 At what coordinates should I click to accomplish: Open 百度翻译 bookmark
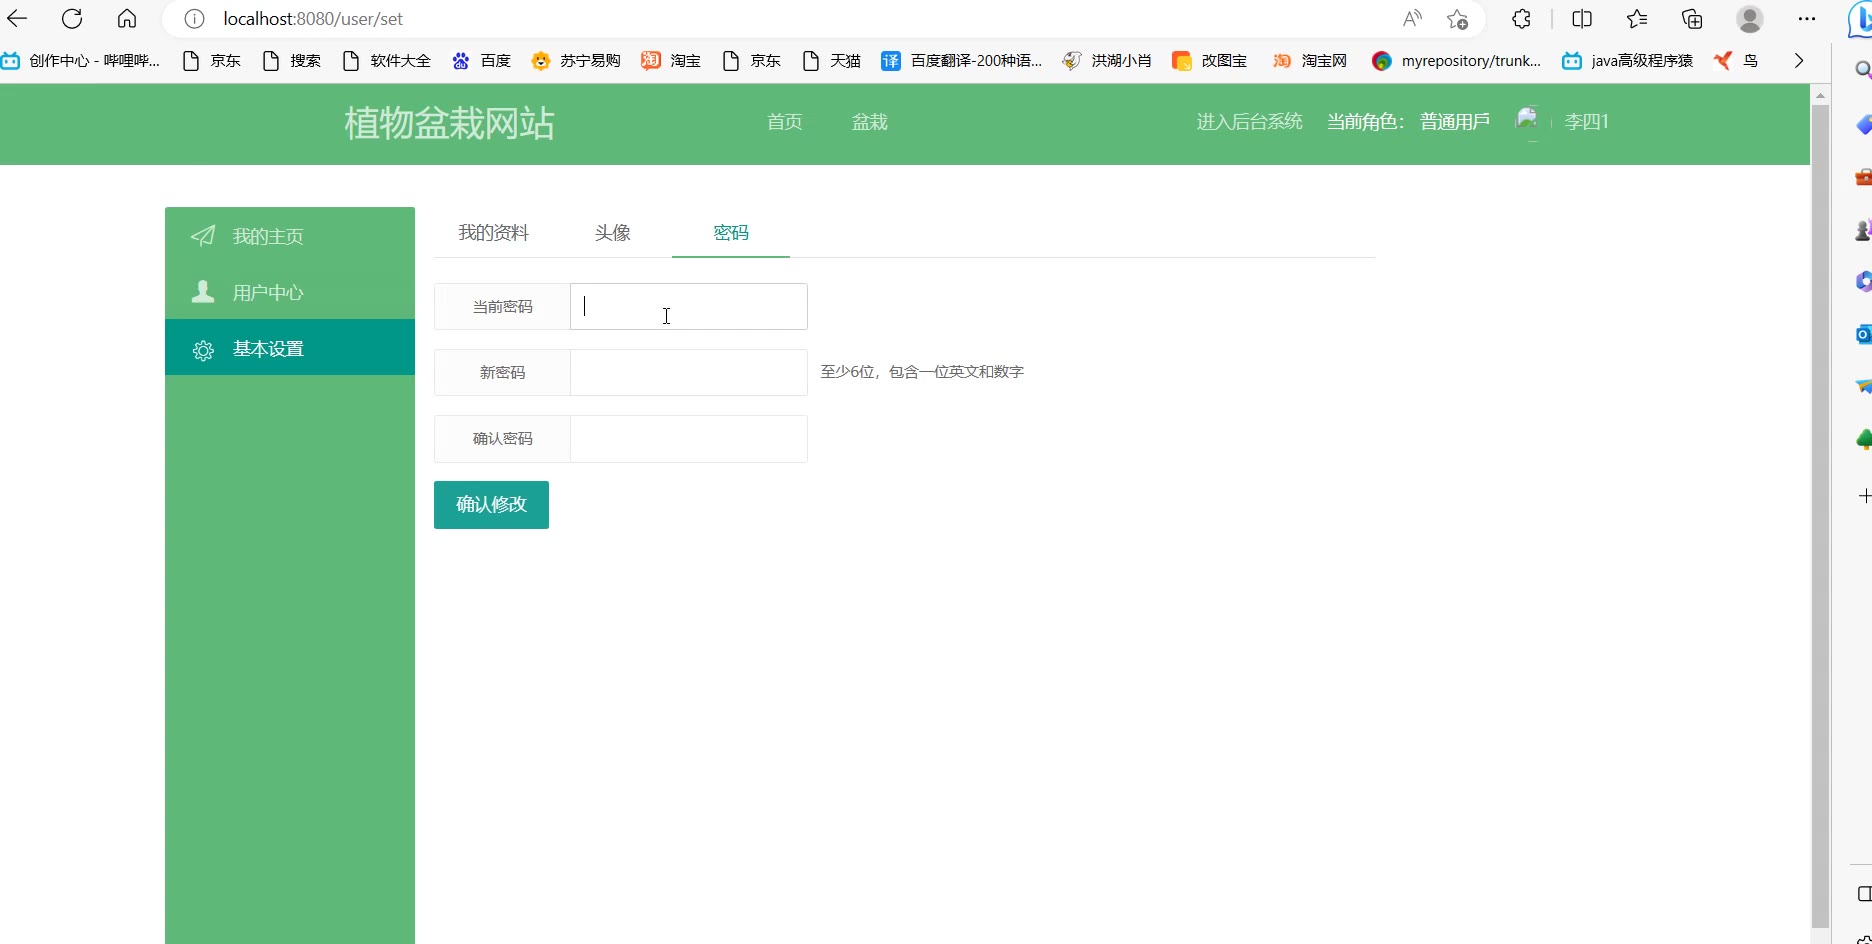coord(961,61)
